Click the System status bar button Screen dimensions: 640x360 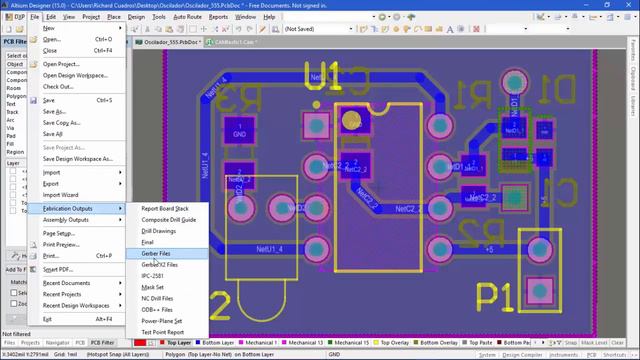(487, 355)
